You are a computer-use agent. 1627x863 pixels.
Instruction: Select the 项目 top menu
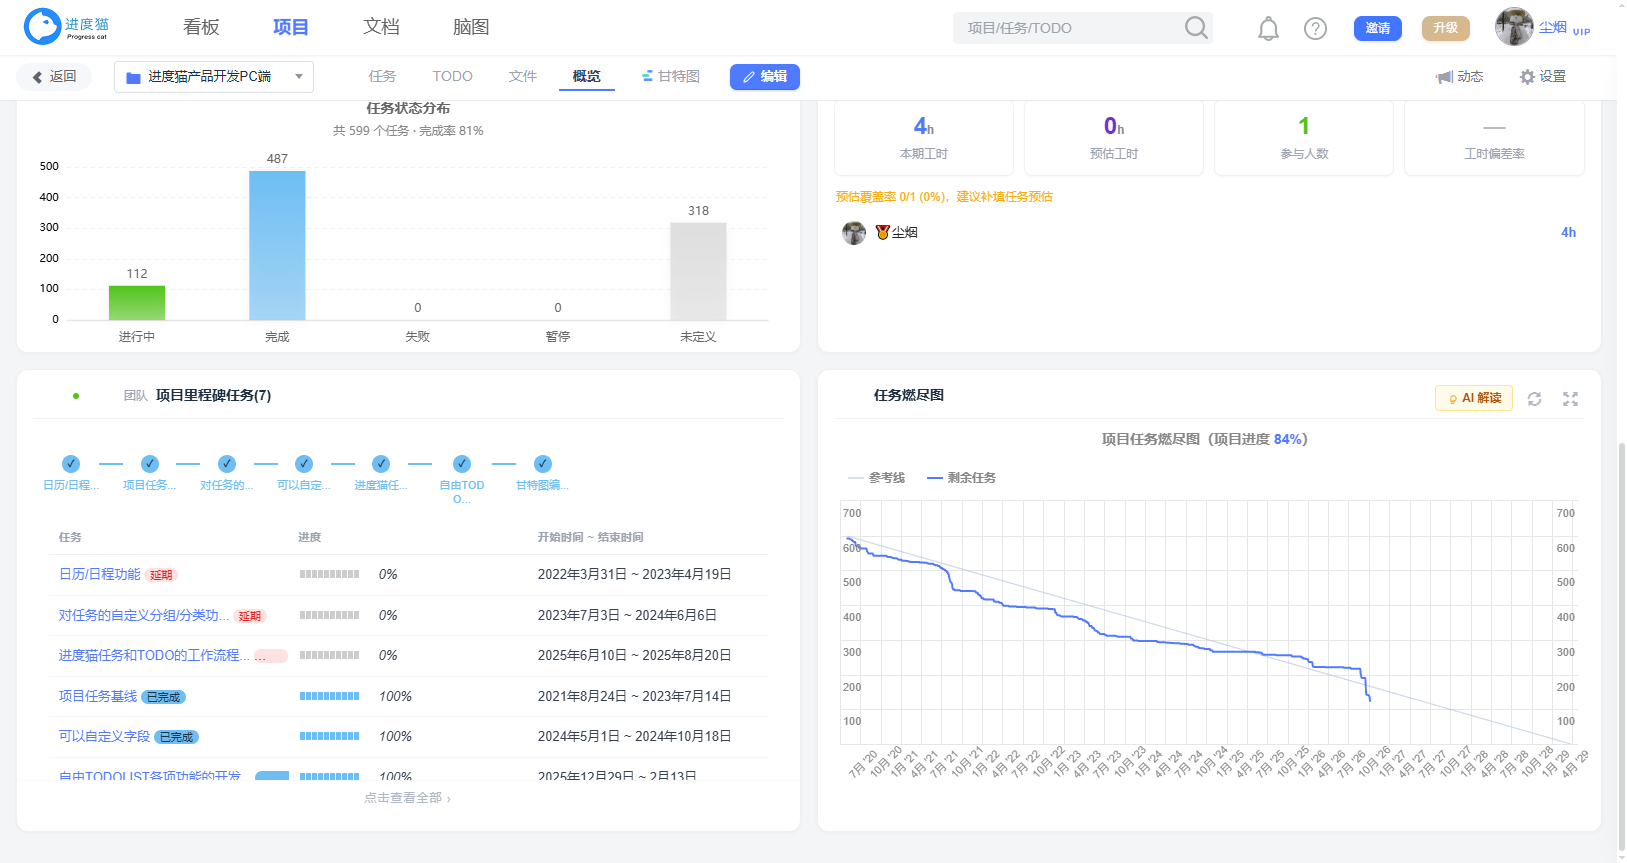[x=291, y=27]
